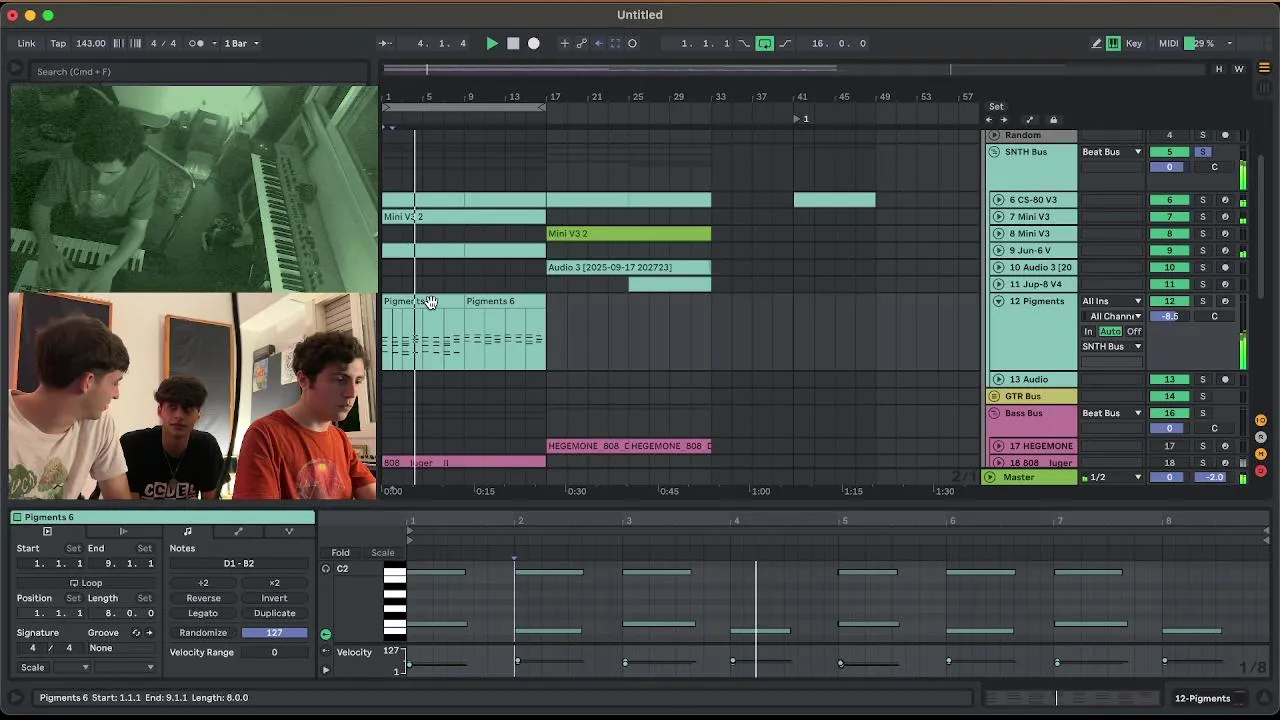Click the Session Record circle icon

632,43
